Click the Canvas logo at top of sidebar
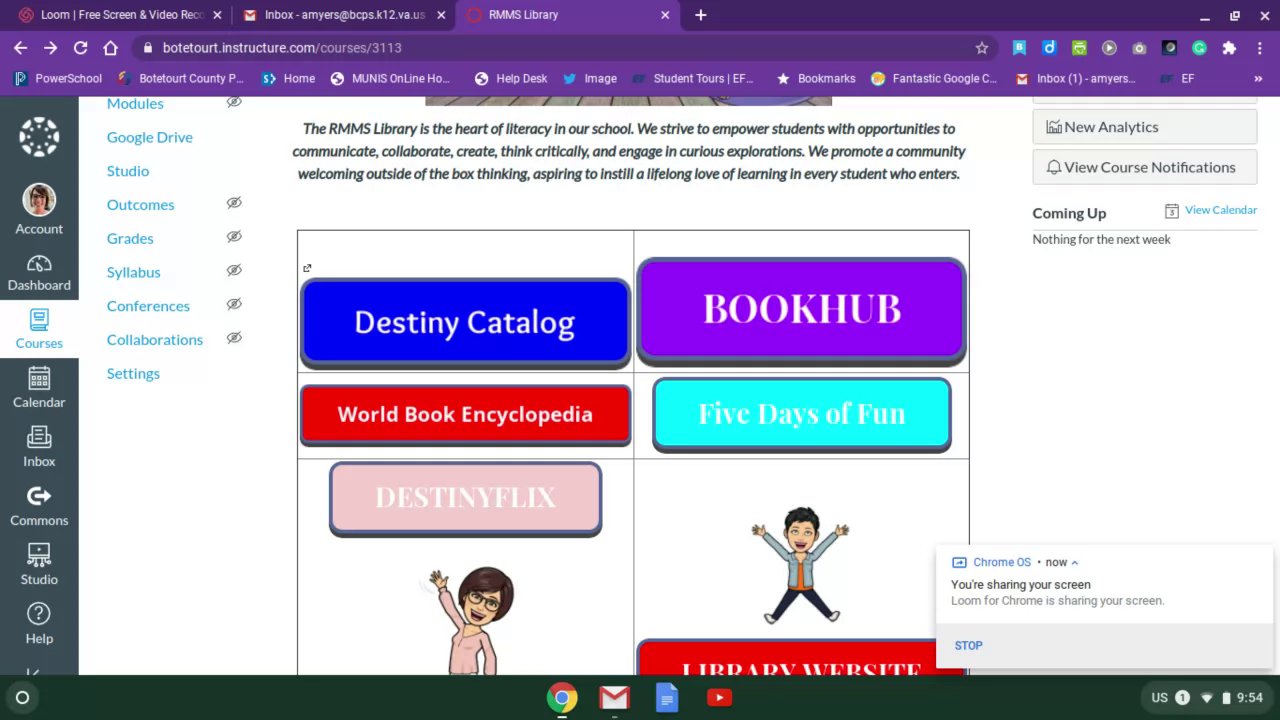Screen dimensions: 1280x720 (x=39, y=137)
